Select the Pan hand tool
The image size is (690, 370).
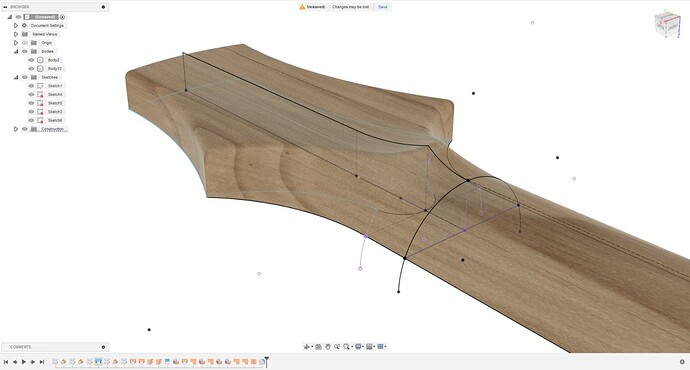pos(328,347)
